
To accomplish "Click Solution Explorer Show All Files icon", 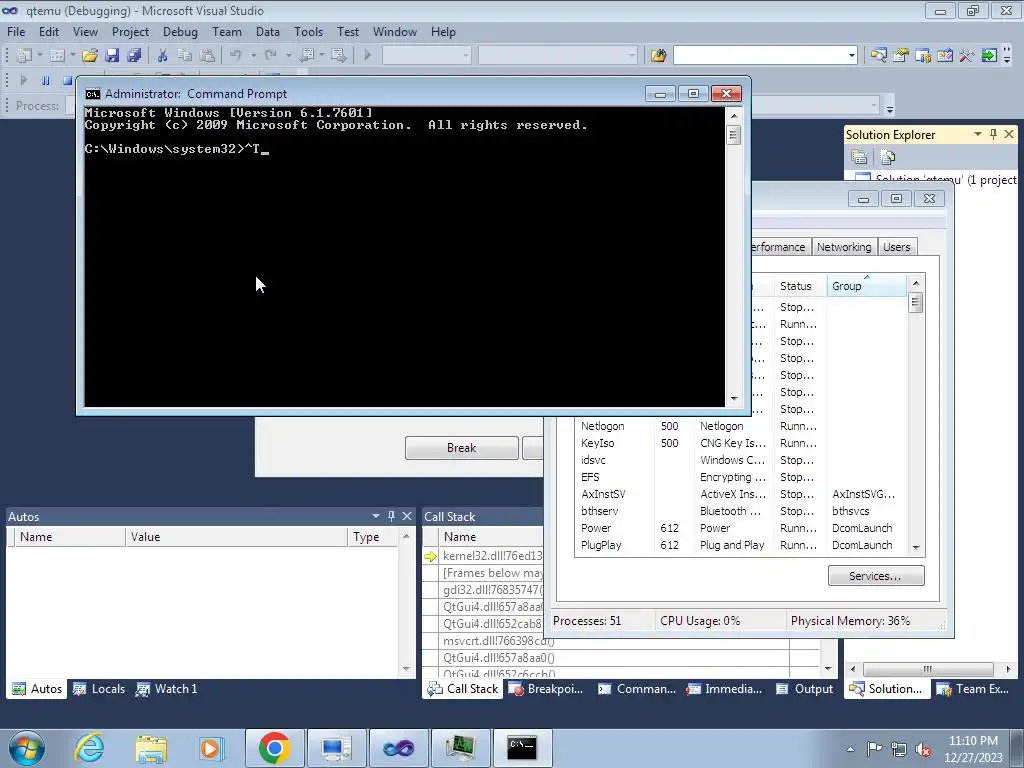I will 887,157.
